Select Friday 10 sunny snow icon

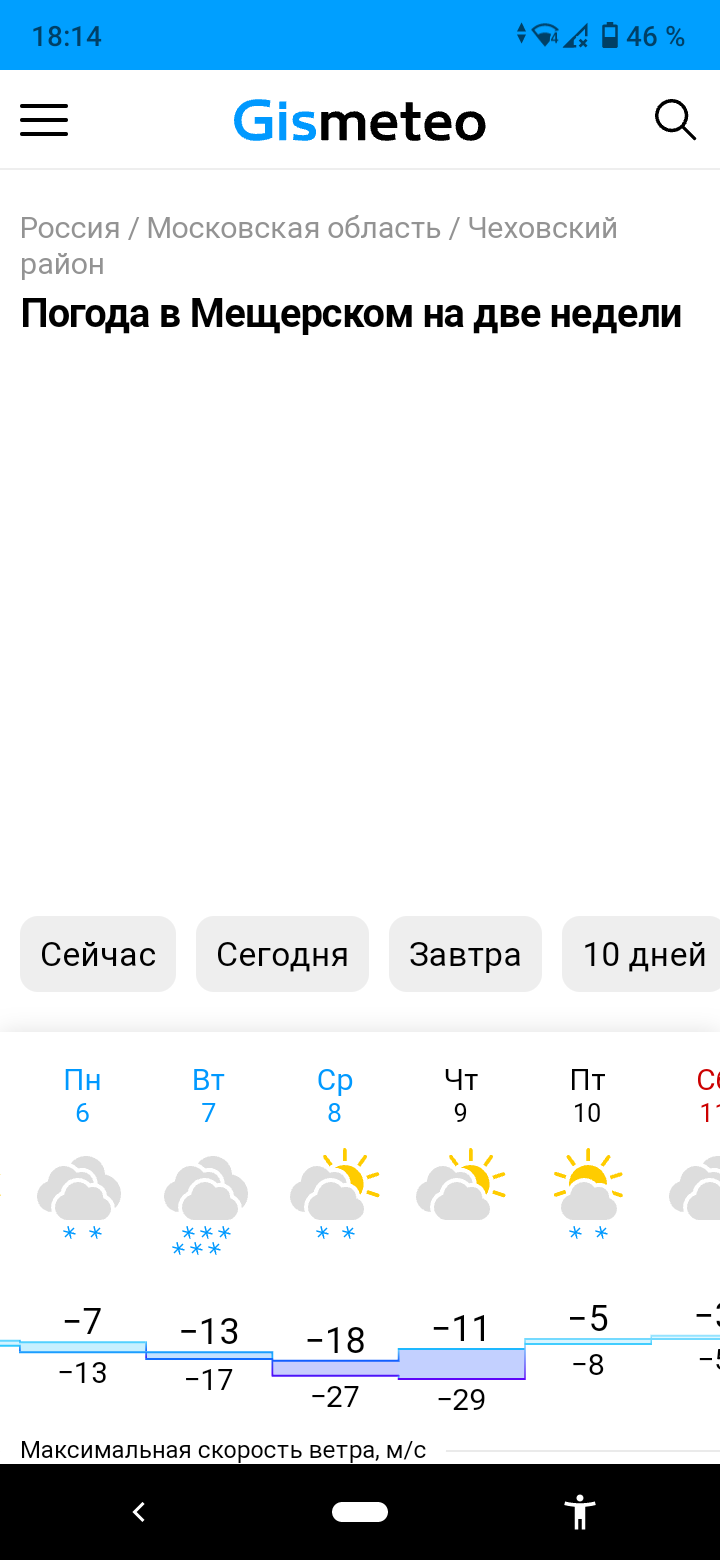(588, 1195)
